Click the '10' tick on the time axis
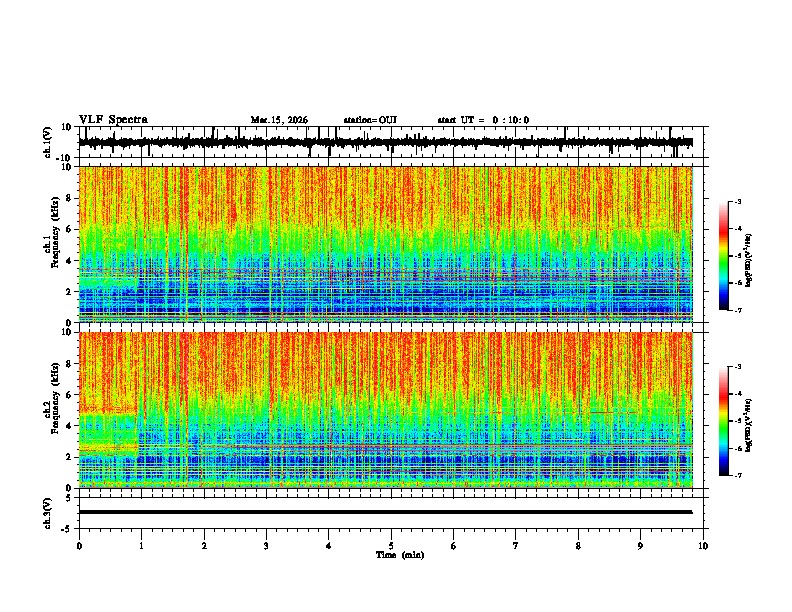The width and height of the screenshot is (792, 612). point(703,546)
